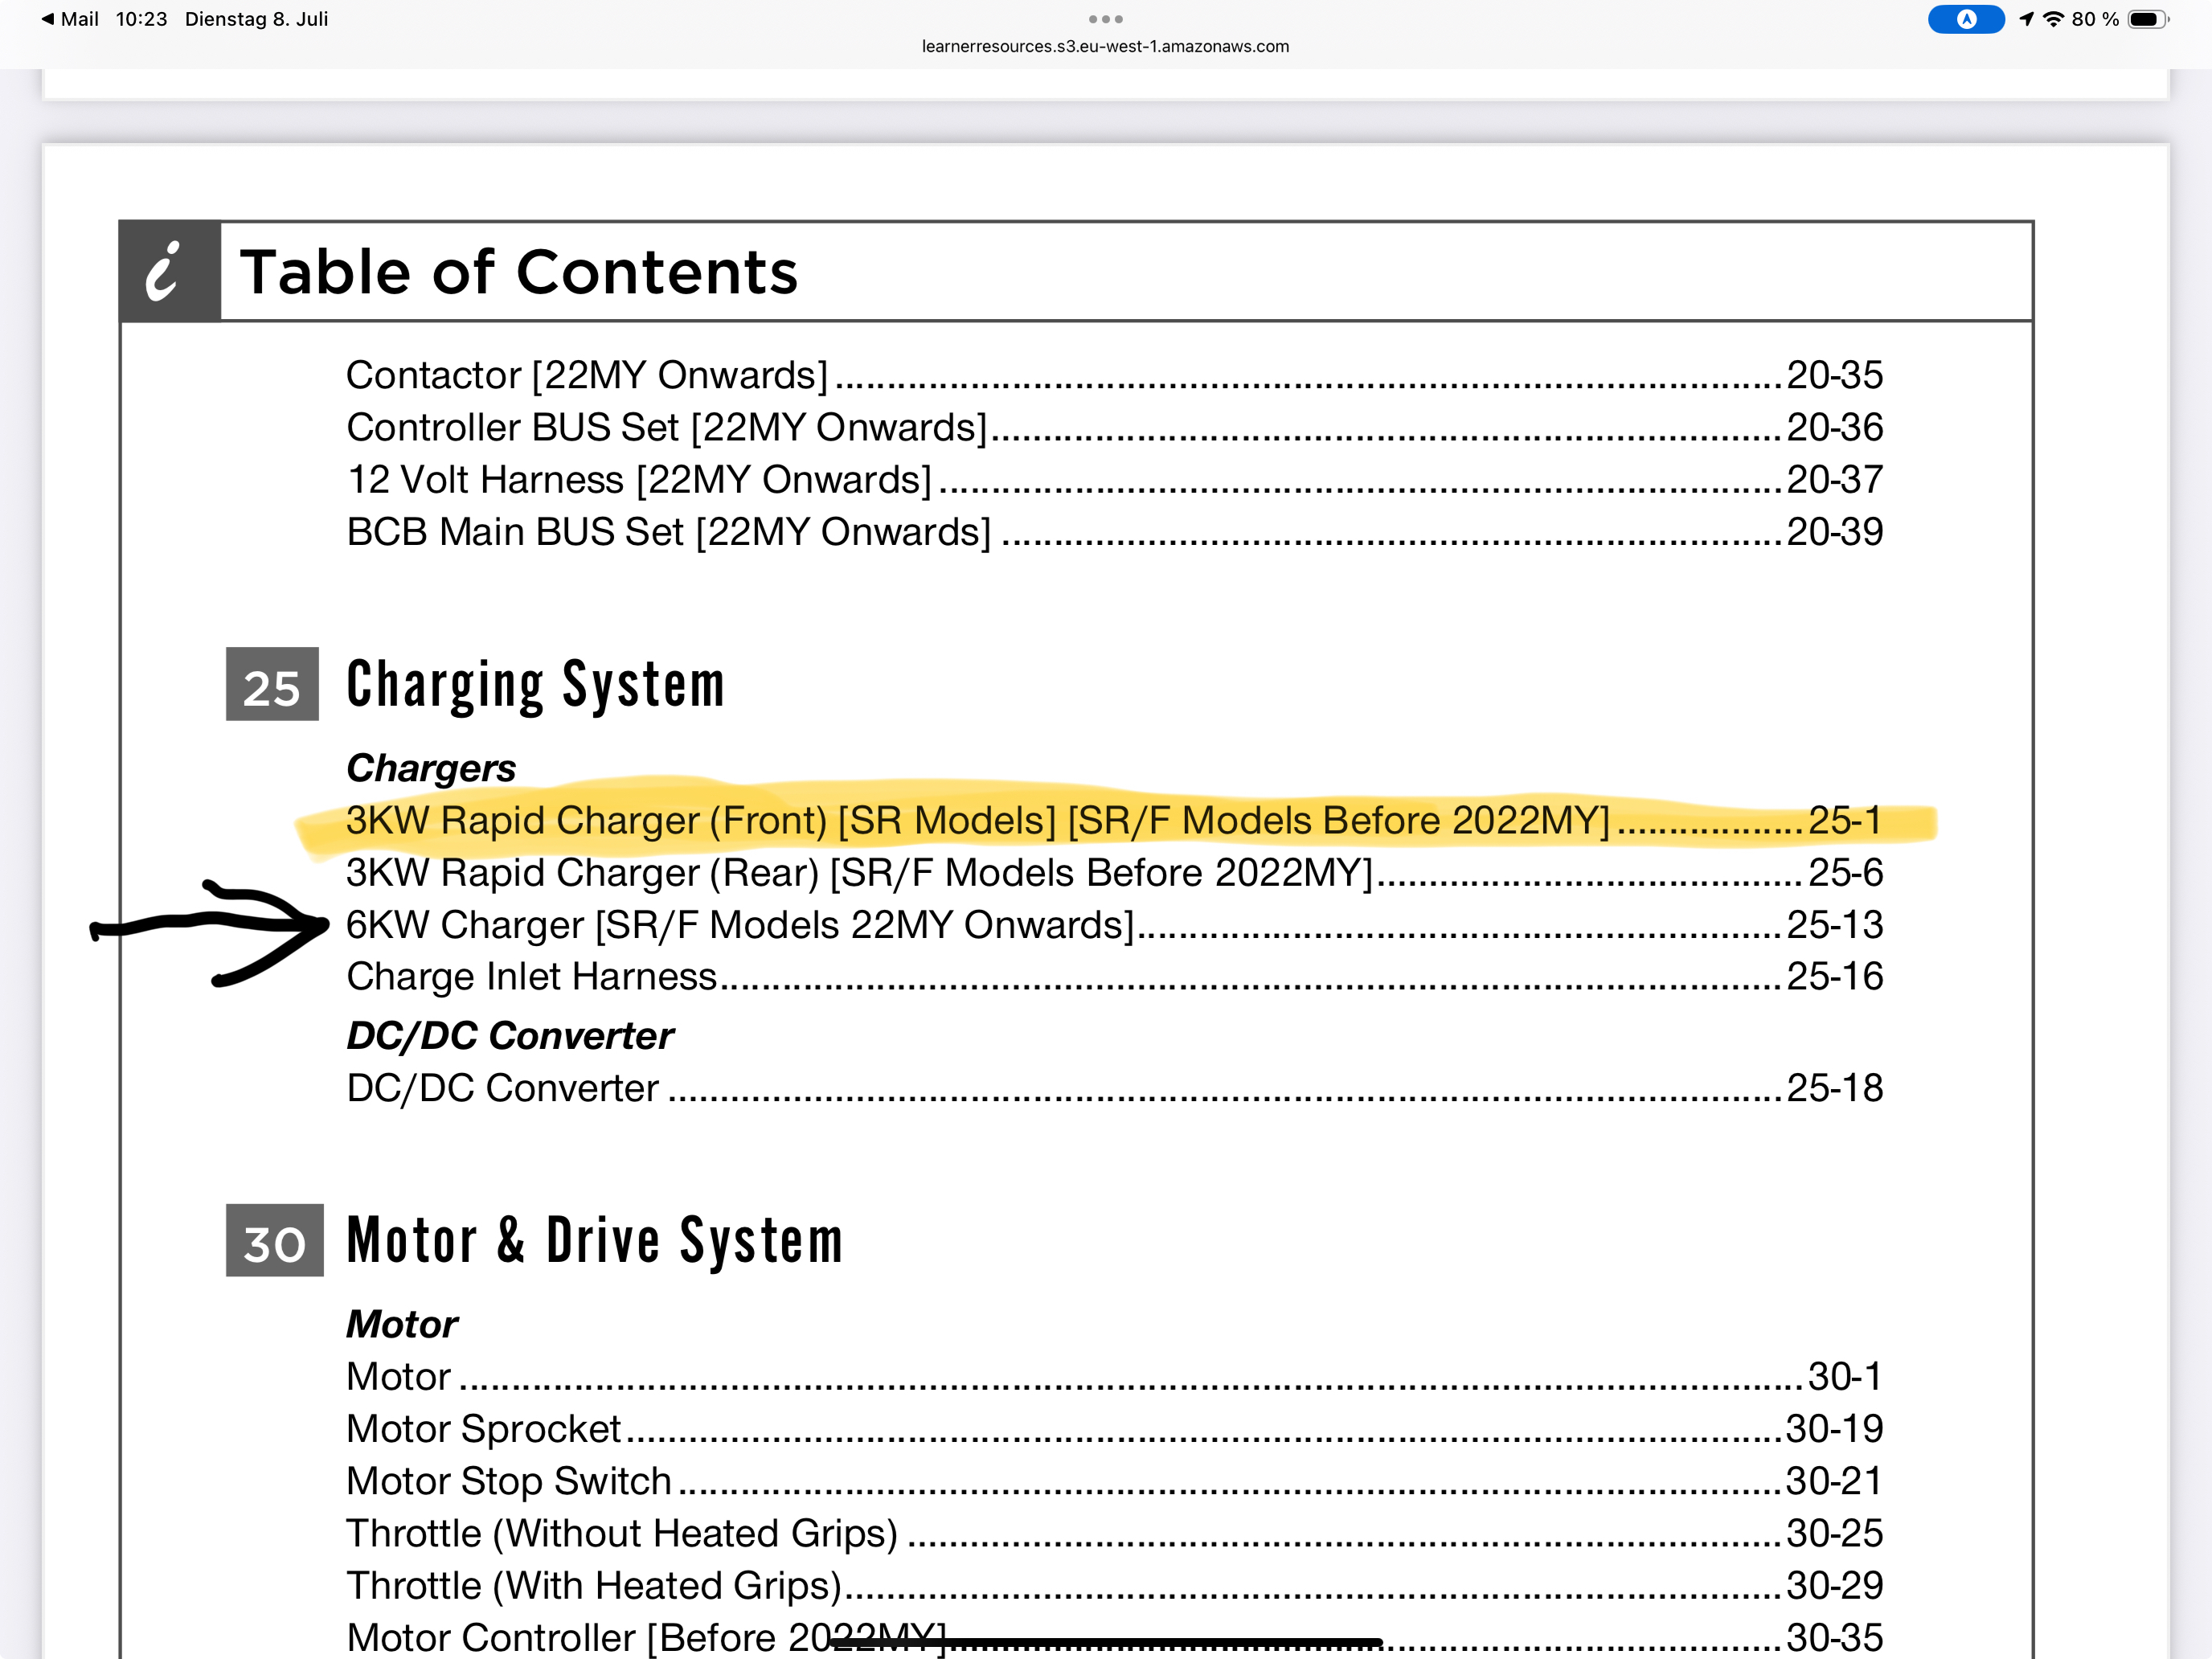Open Charge Inlet Harness entry
The image size is (2212, 1659).
coord(532,977)
